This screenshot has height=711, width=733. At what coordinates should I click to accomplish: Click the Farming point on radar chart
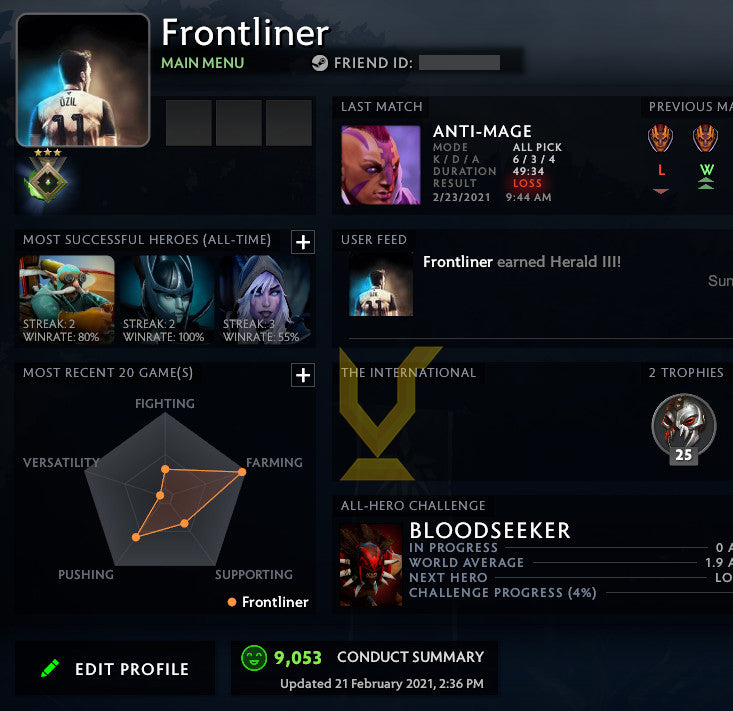tap(242, 472)
